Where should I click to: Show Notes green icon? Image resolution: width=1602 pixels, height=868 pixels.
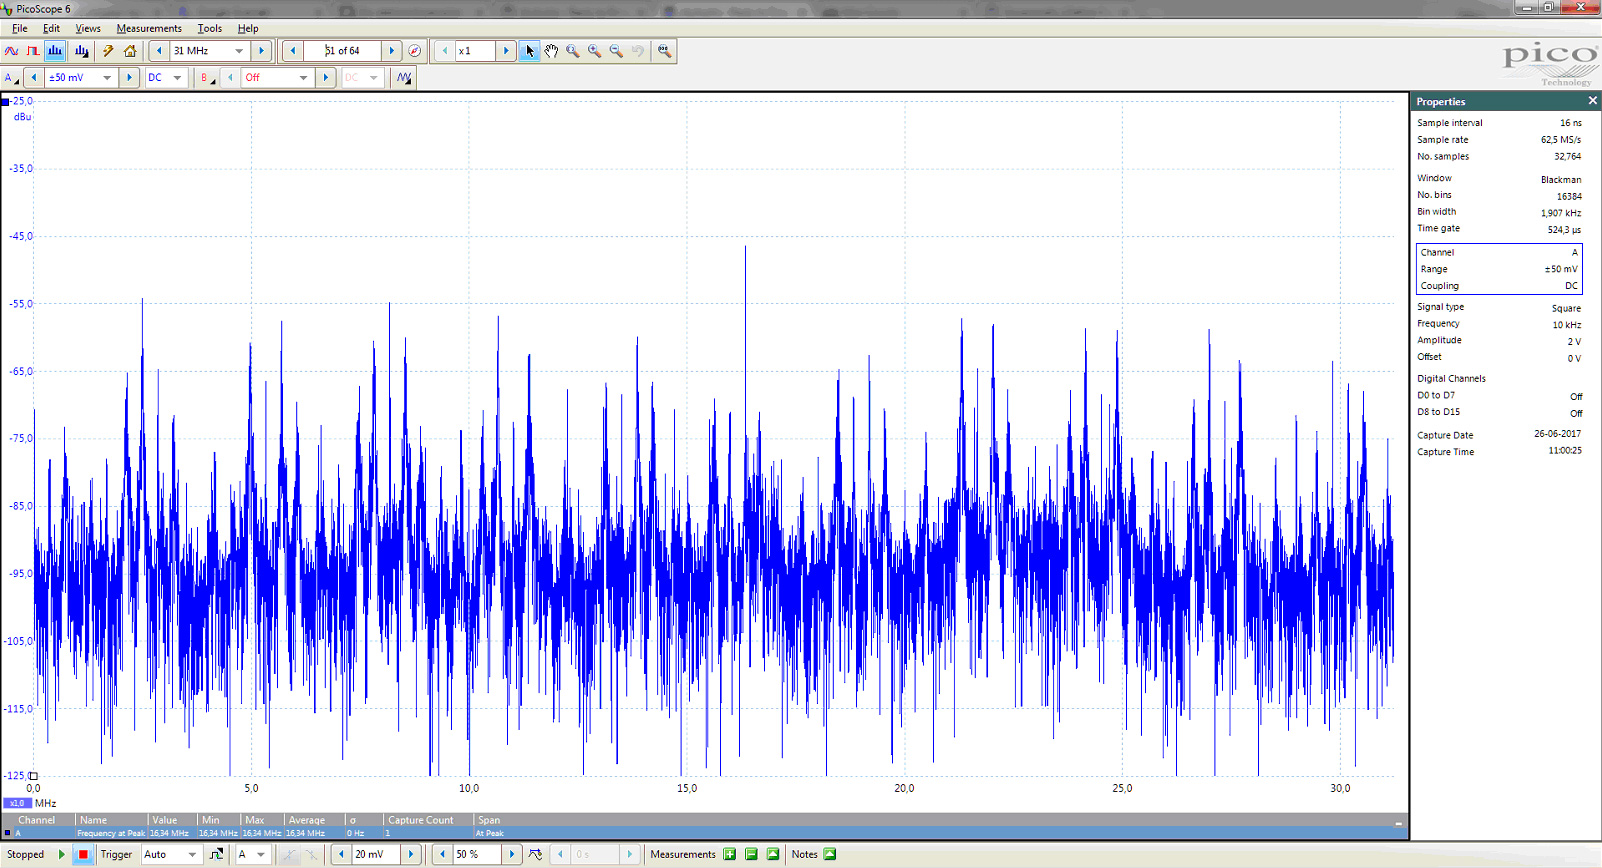pyautogui.click(x=830, y=854)
